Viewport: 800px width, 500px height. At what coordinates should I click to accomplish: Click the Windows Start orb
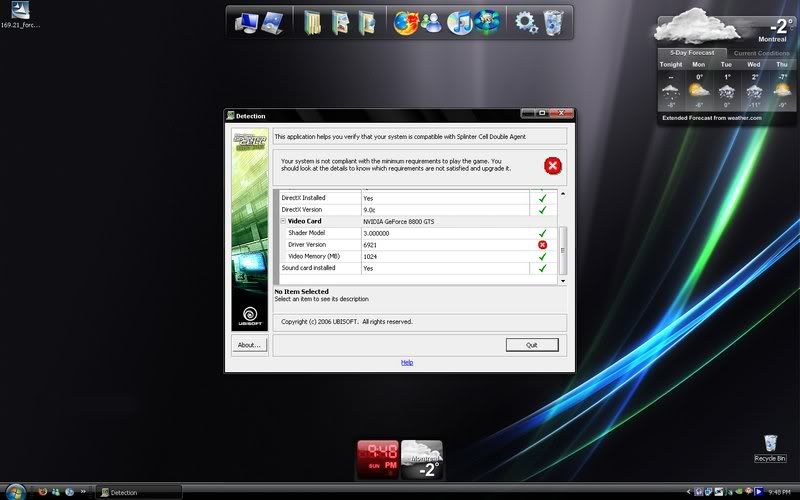pyautogui.click(x=15, y=491)
